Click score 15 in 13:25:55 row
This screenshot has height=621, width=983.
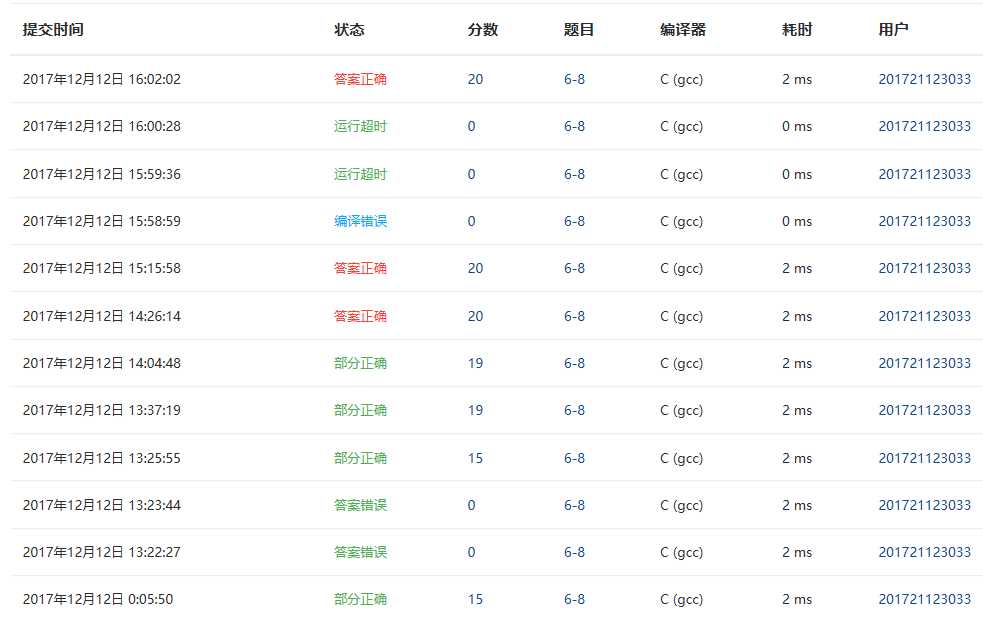click(x=475, y=458)
